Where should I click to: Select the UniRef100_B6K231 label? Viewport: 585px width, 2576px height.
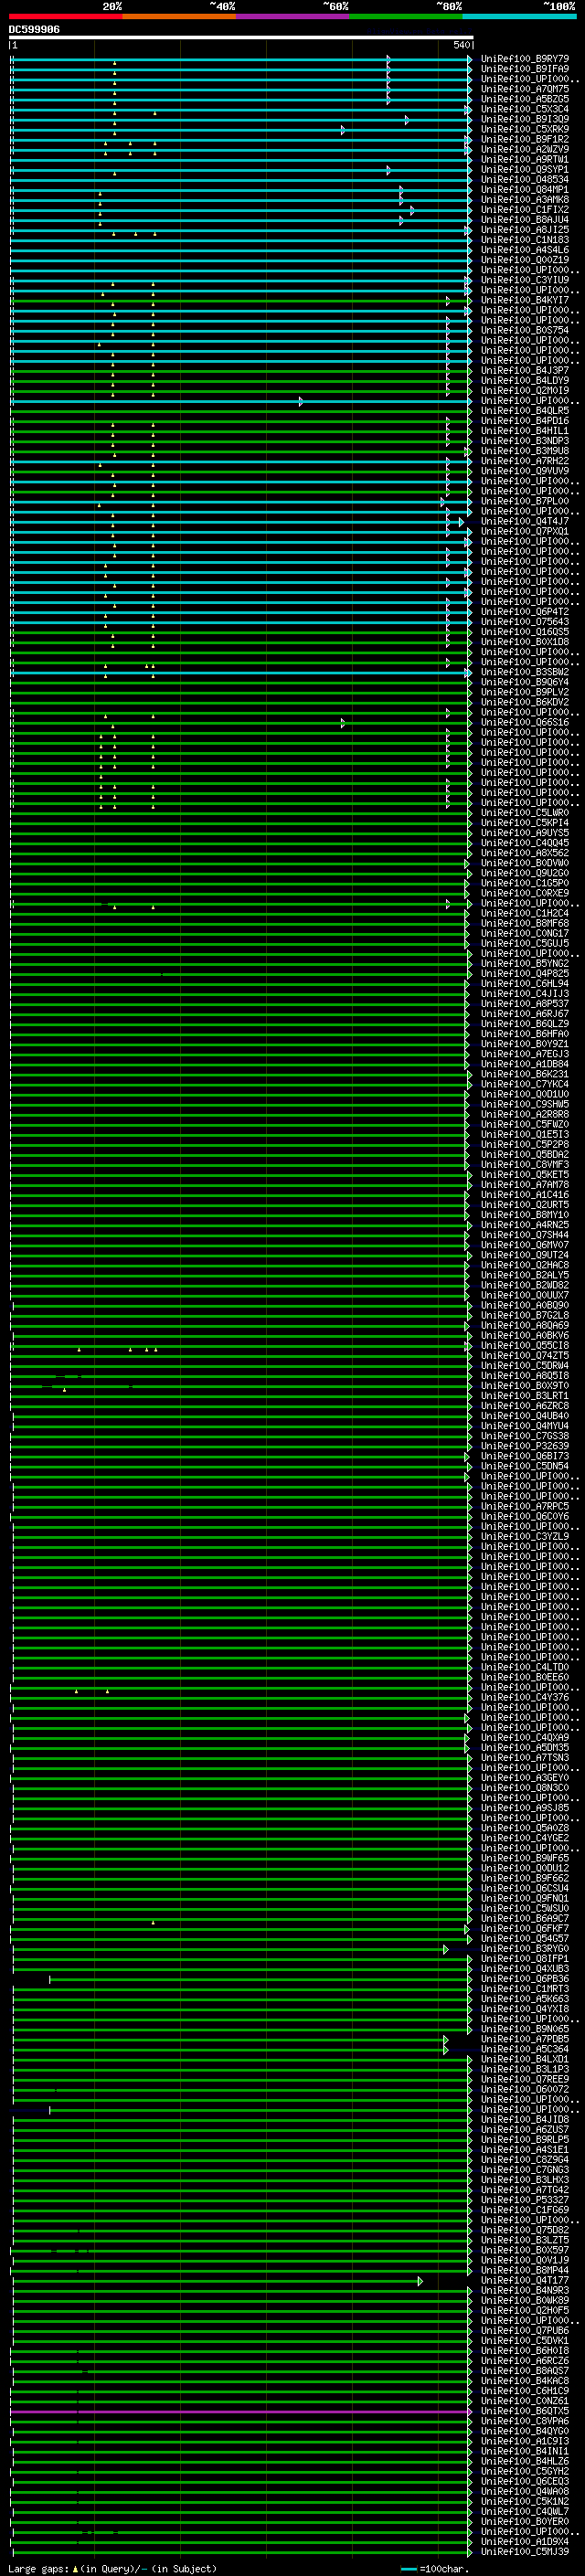pos(525,1074)
